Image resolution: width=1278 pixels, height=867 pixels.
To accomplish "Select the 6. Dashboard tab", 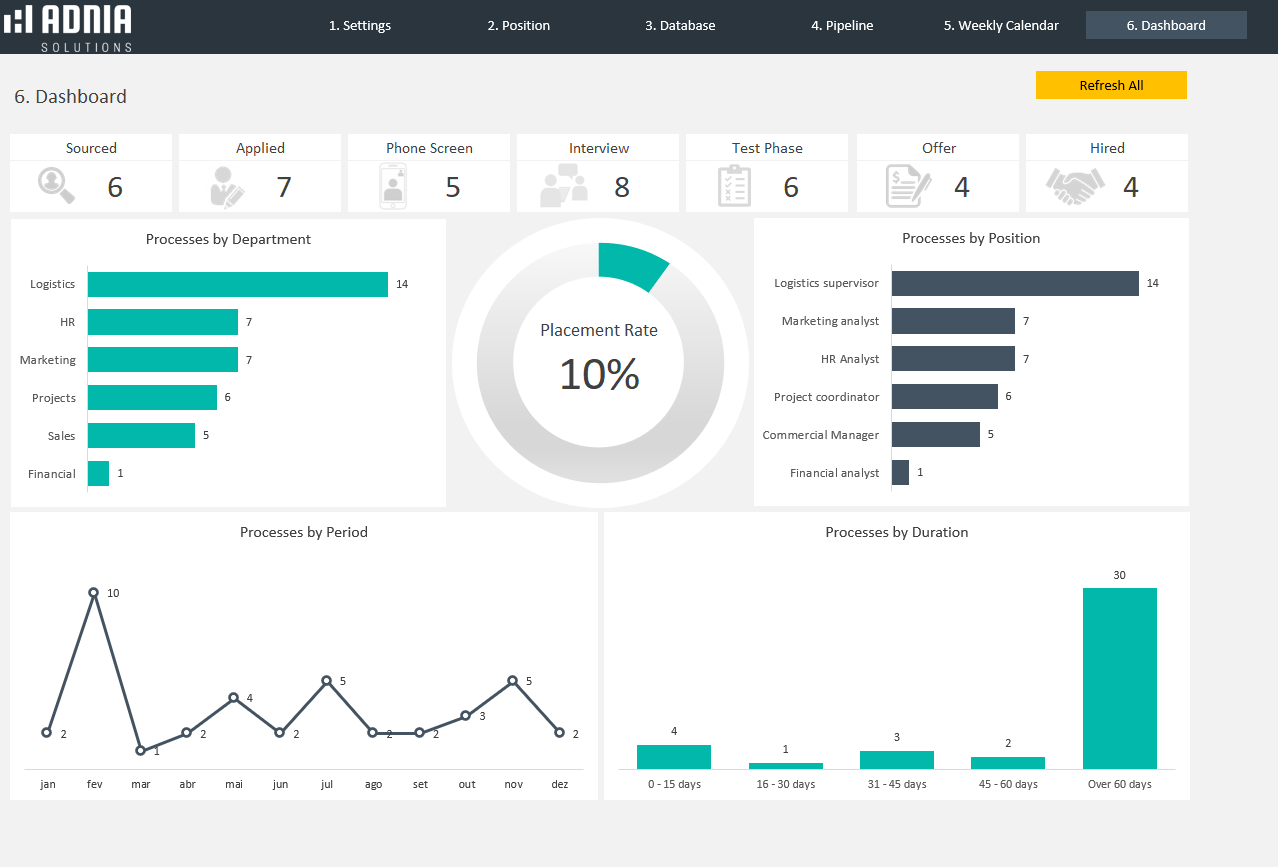I will [x=1166, y=26].
